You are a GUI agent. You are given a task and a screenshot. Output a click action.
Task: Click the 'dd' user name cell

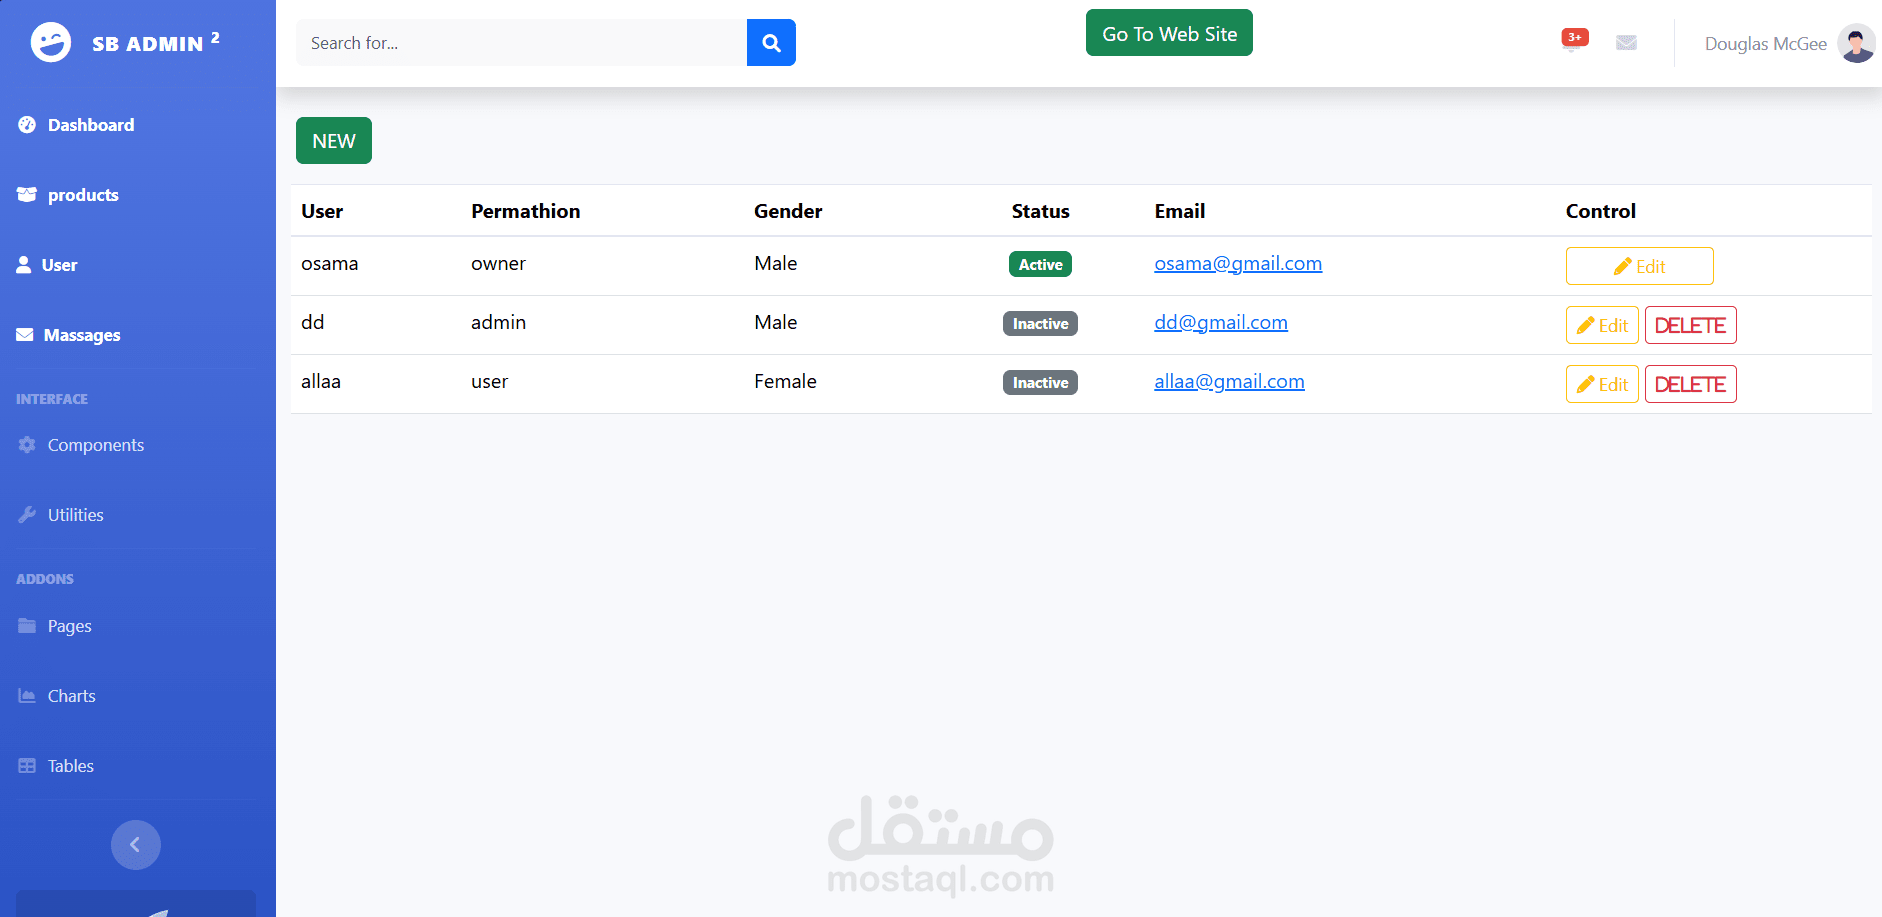point(312,322)
